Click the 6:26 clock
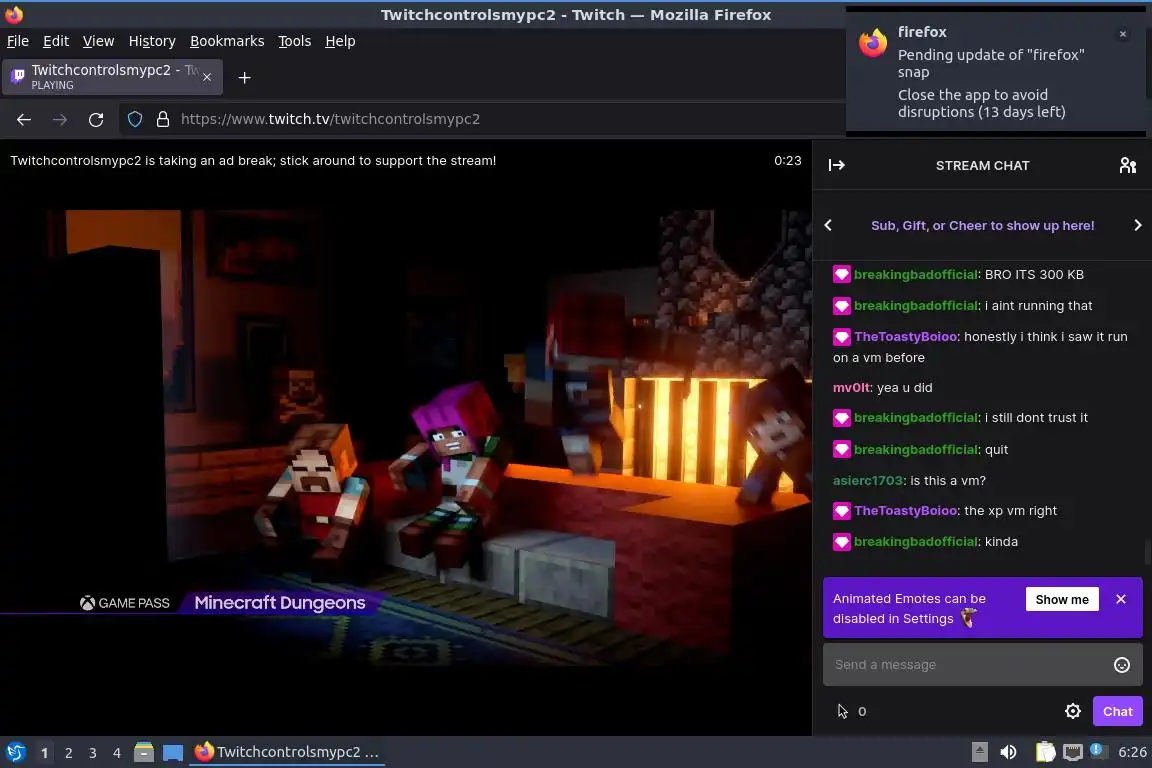 pos(1132,752)
